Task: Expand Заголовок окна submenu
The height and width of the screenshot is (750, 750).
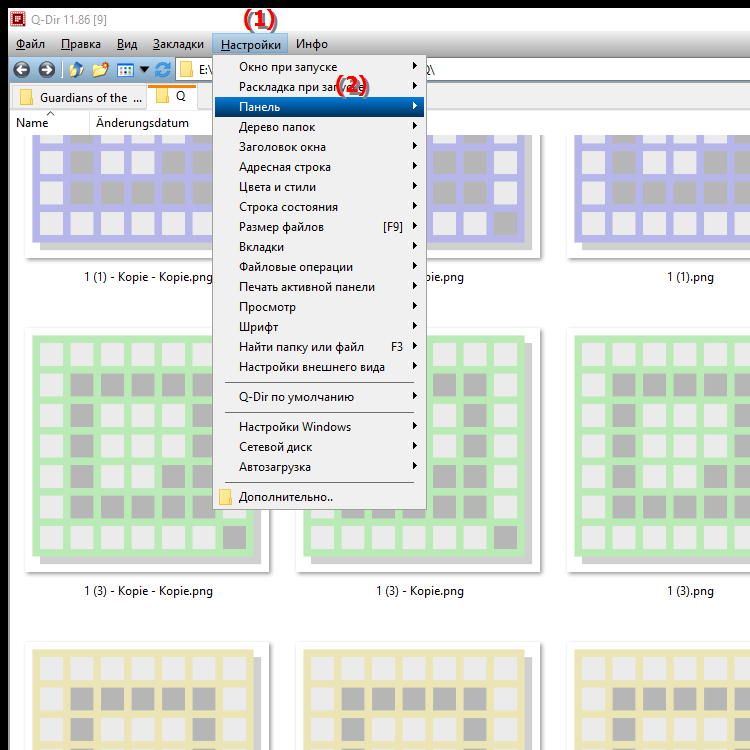Action: (320, 147)
